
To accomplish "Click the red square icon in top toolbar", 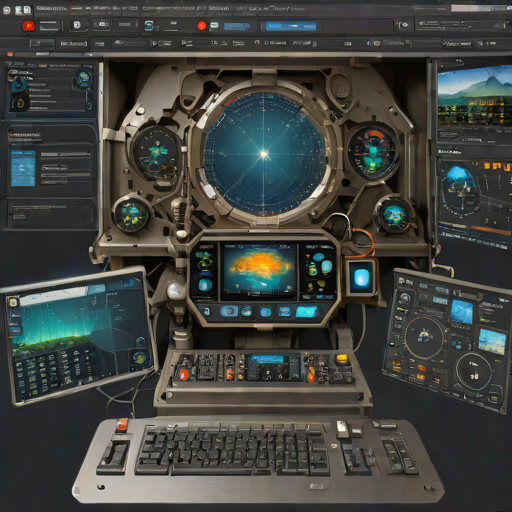I will pos(29,26).
